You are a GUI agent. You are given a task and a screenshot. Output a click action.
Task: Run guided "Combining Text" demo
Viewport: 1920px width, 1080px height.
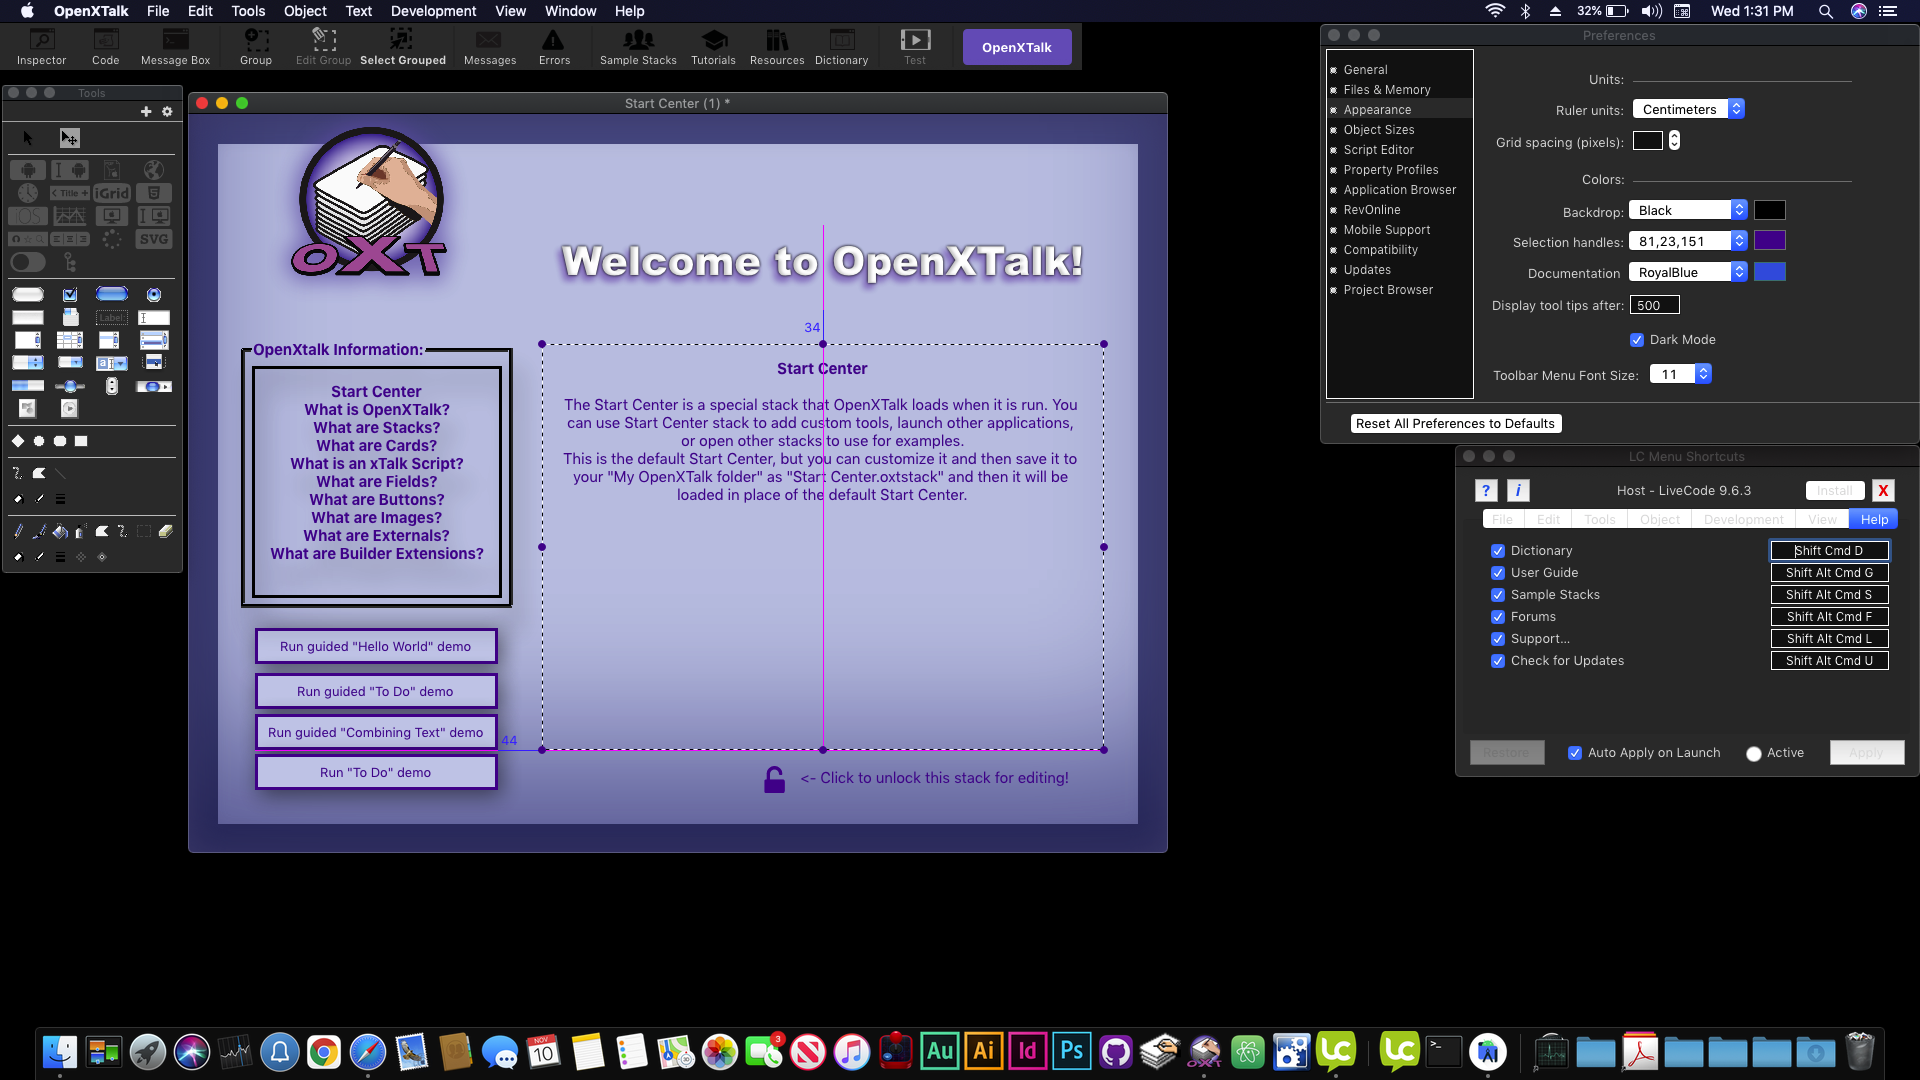[375, 732]
